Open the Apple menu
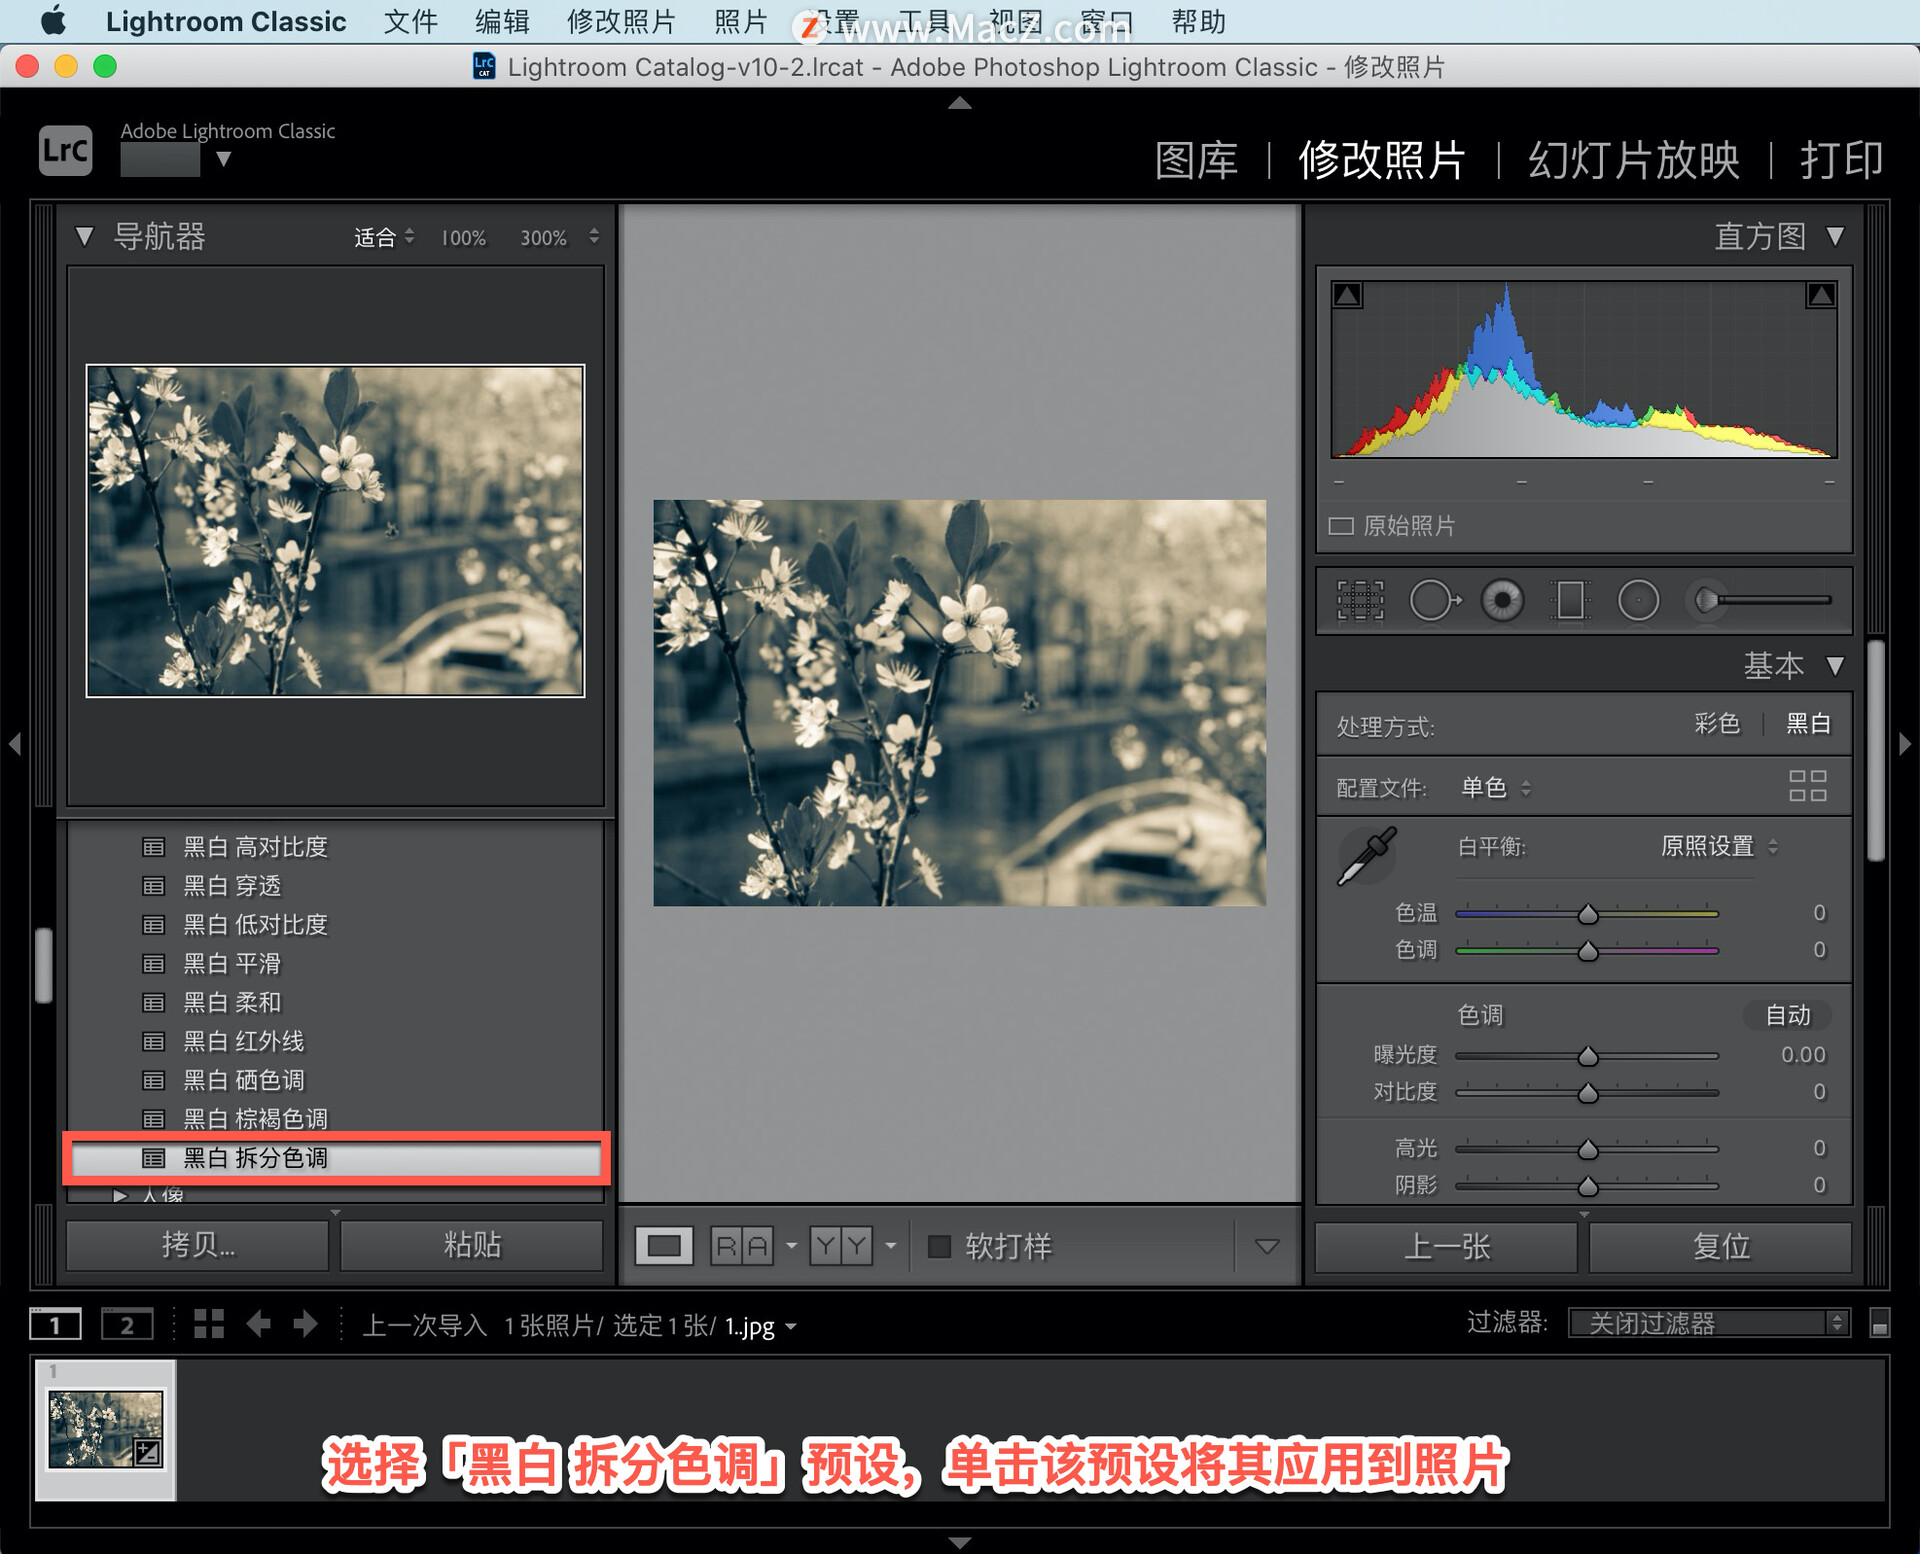The height and width of the screenshot is (1554, 1920). click(x=52, y=21)
